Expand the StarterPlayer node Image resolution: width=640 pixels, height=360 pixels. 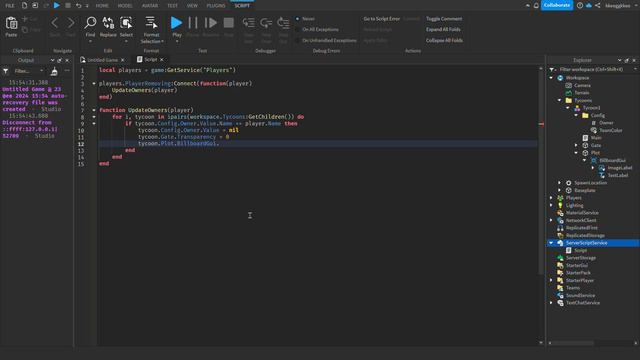point(551,280)
